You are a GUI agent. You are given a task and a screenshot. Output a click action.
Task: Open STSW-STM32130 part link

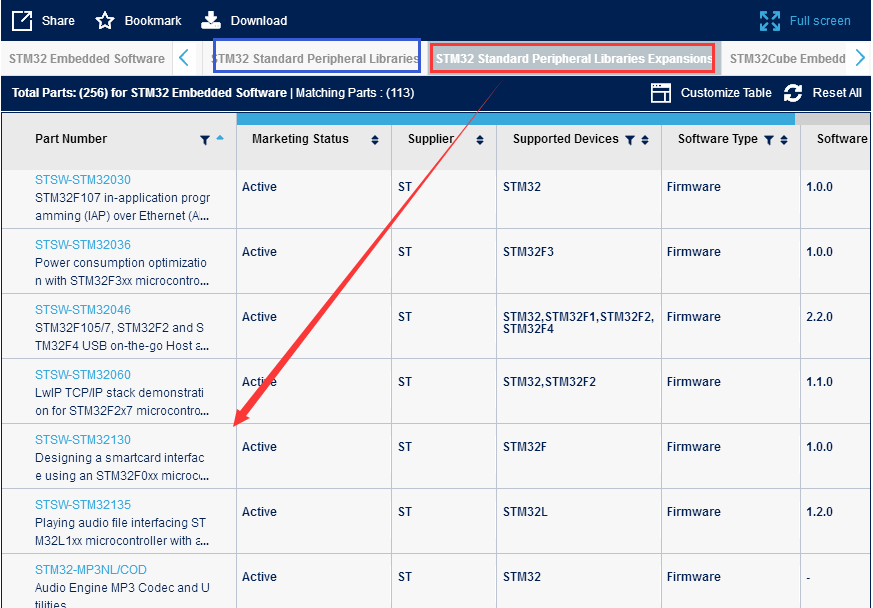tap(83, 440)
